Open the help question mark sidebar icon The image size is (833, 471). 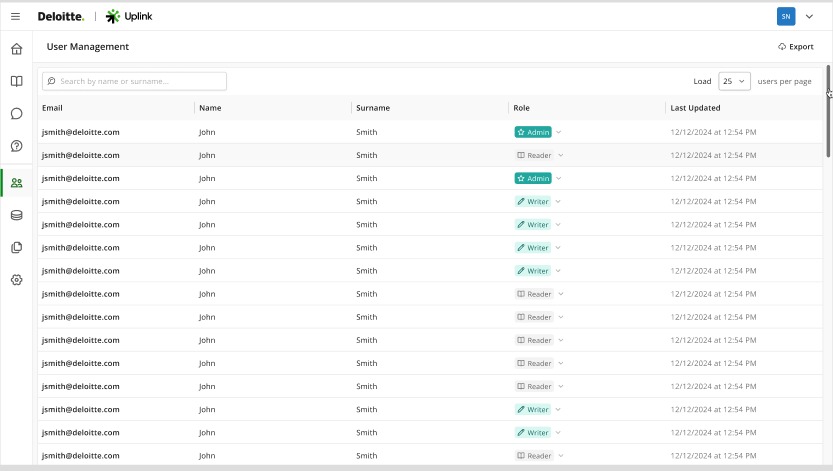16,146
